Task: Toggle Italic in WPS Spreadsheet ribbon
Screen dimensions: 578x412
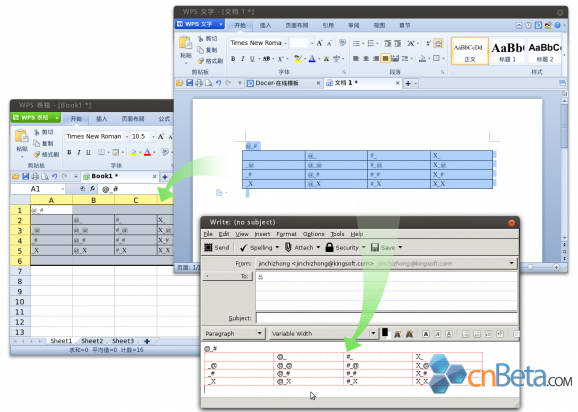Action: pyautogui.click(x=79, y=152)
